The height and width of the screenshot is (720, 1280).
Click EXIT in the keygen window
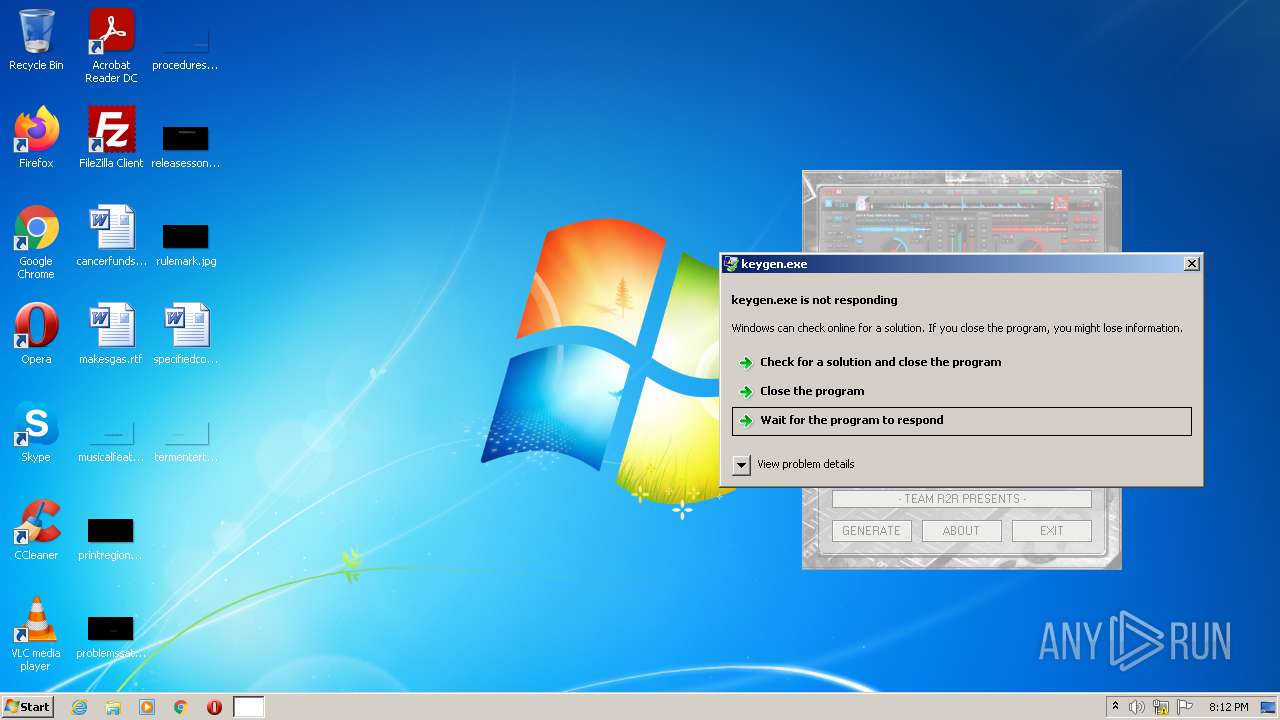[1051, 531]
